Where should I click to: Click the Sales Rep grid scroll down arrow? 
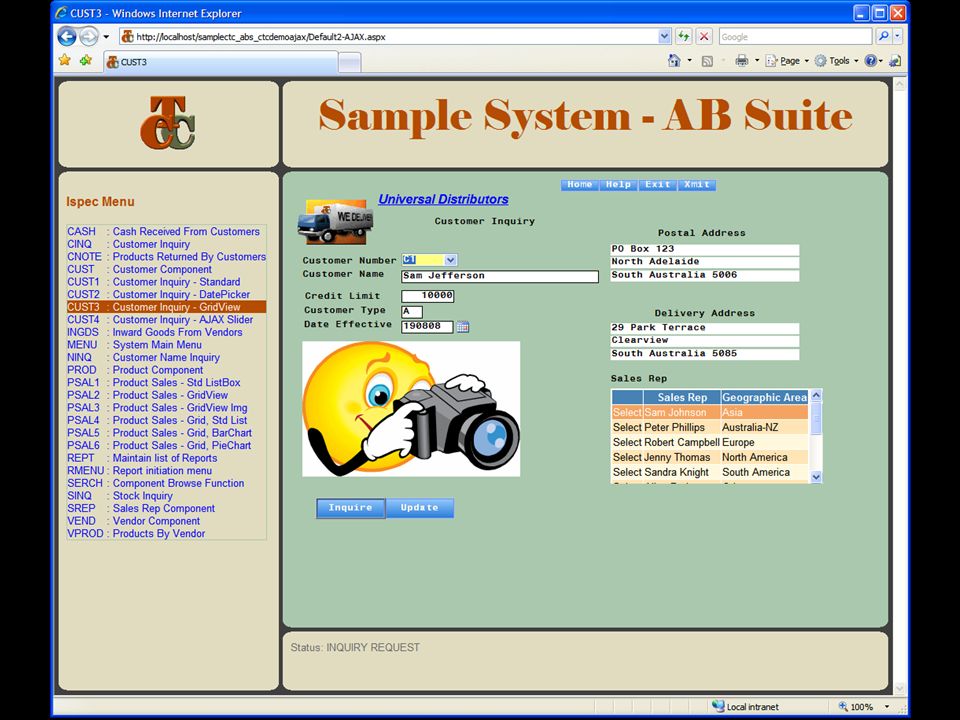pos(816,476)
